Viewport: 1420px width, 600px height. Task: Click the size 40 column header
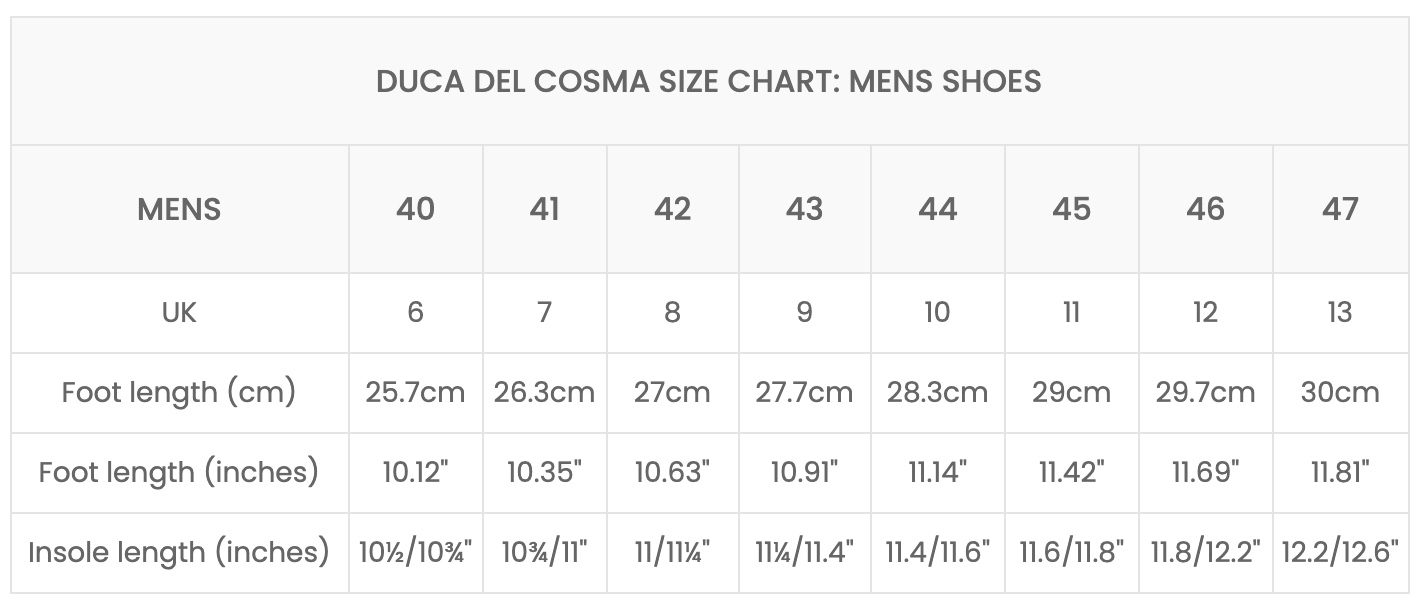point(416,209)
